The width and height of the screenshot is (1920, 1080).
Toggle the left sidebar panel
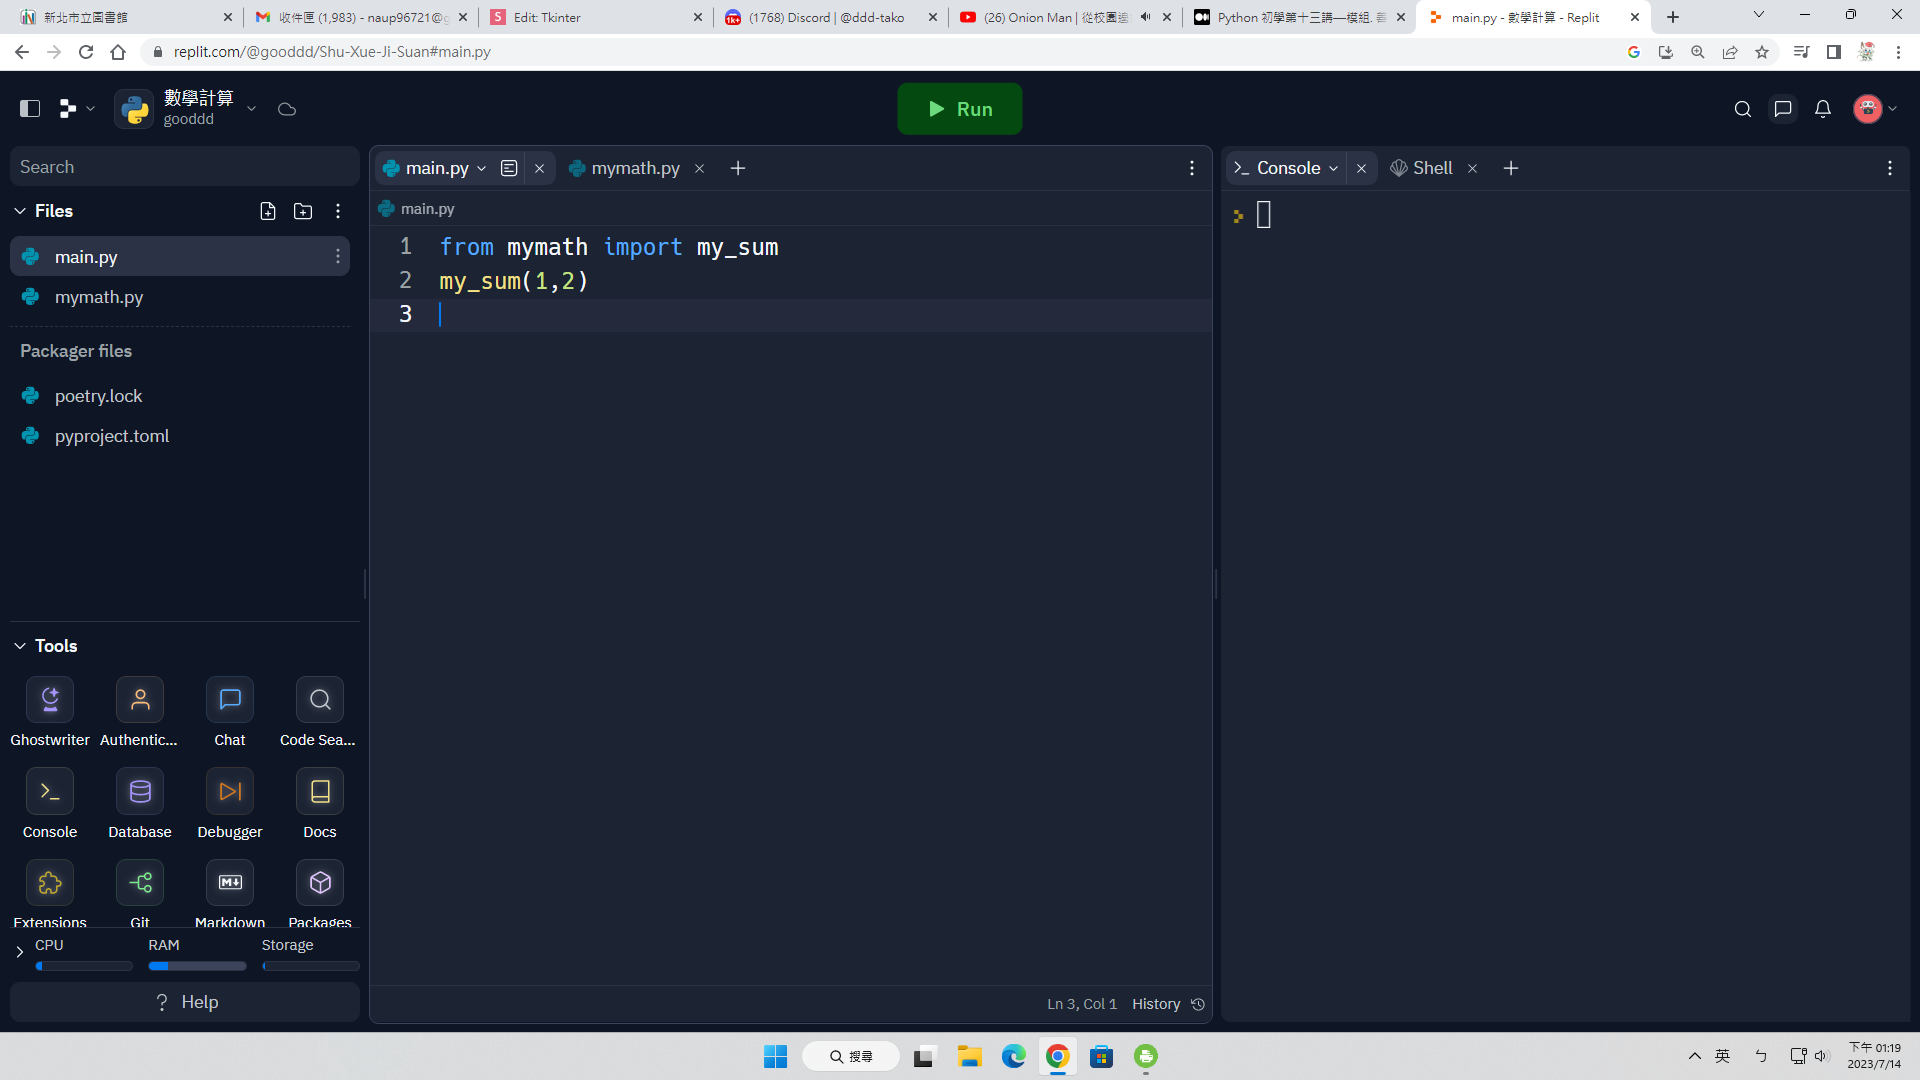(x=30, y=109)
